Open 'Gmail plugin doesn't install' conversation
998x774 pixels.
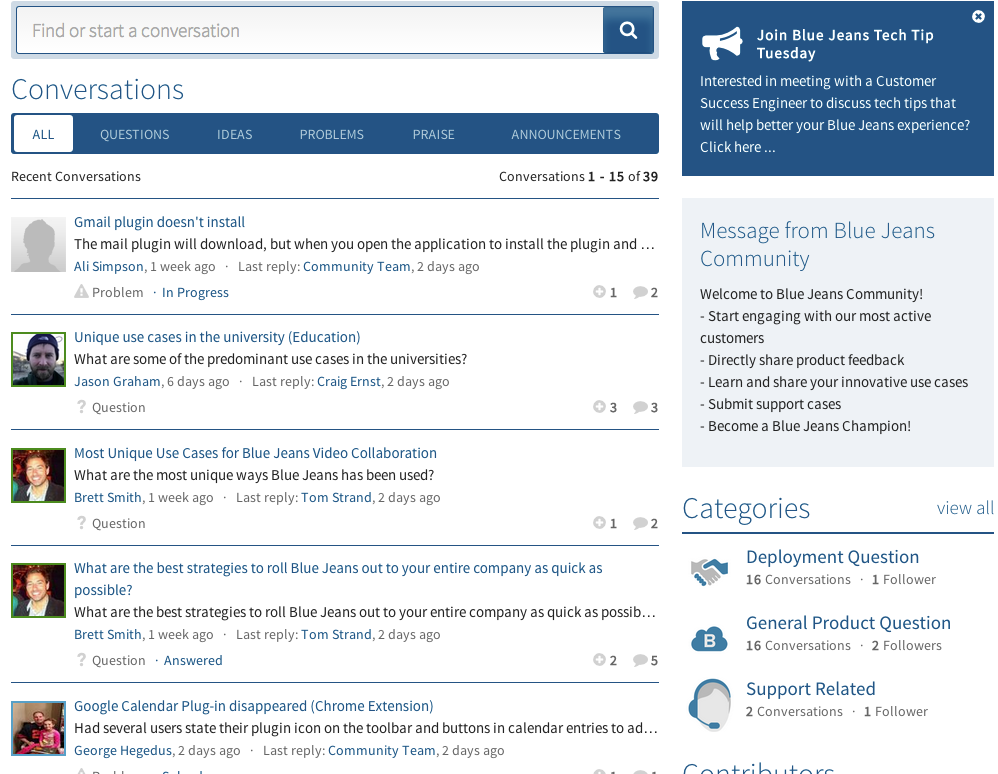159,222
